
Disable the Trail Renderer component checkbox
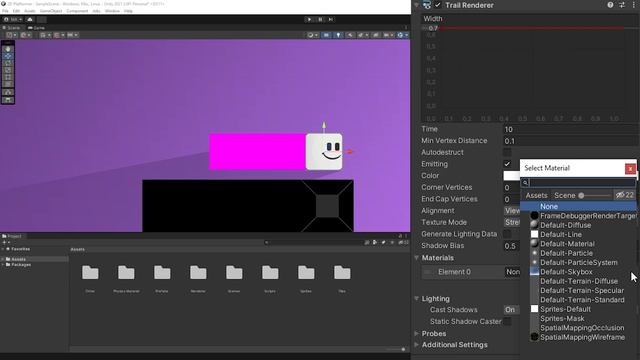438,5
